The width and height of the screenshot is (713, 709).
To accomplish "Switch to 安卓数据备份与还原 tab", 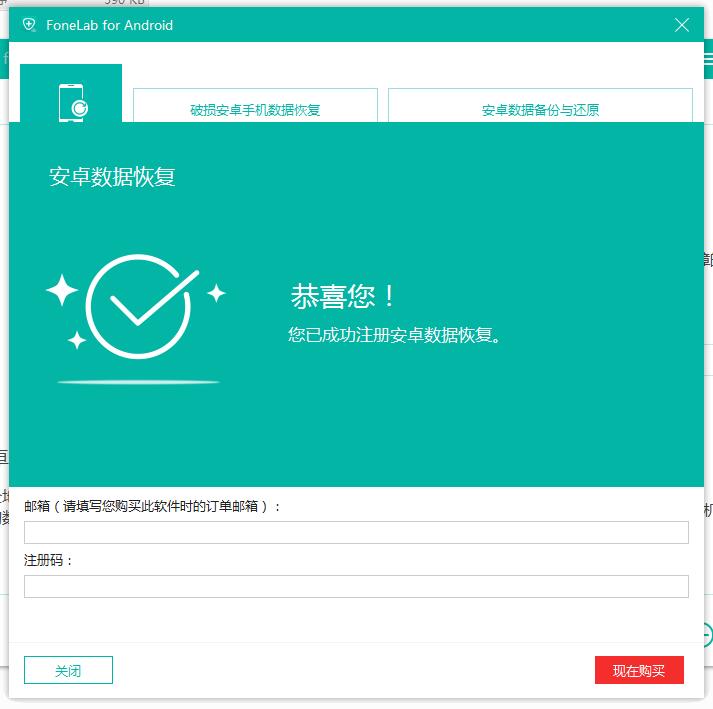I will point(540,105).
